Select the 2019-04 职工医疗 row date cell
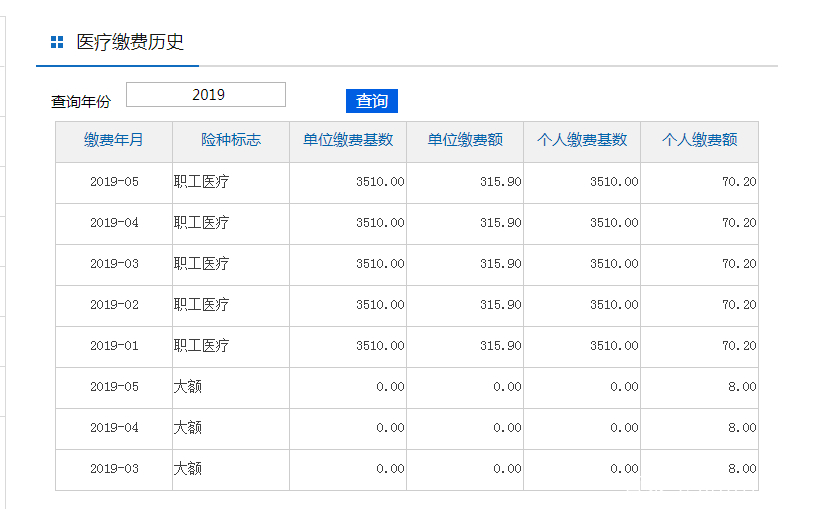This screenshot has width=837, height=509. point(114,222)
